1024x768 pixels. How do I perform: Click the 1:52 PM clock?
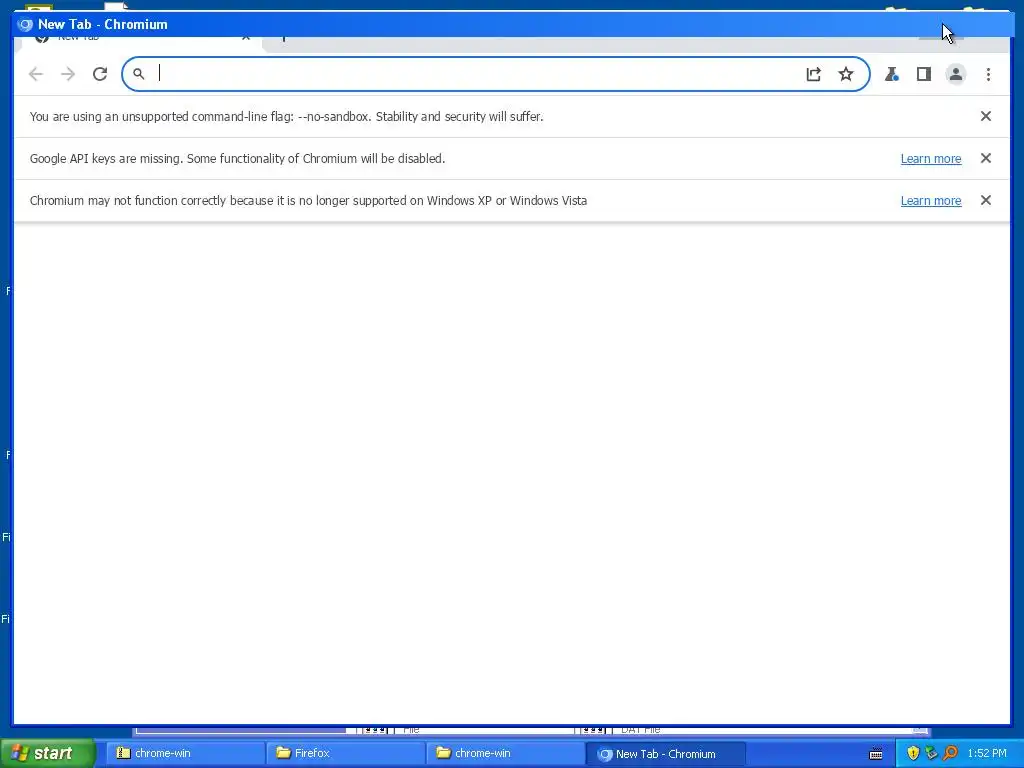(x=987, y=753)
